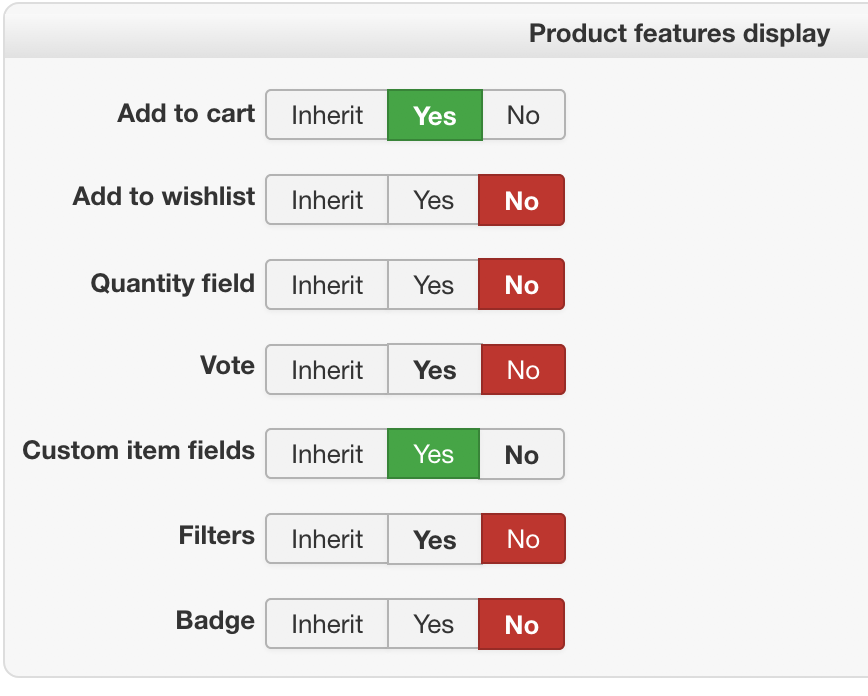Screen dimensions: 868x696
Task: Set Add to wishlist to Inherit
Action: 327,200
